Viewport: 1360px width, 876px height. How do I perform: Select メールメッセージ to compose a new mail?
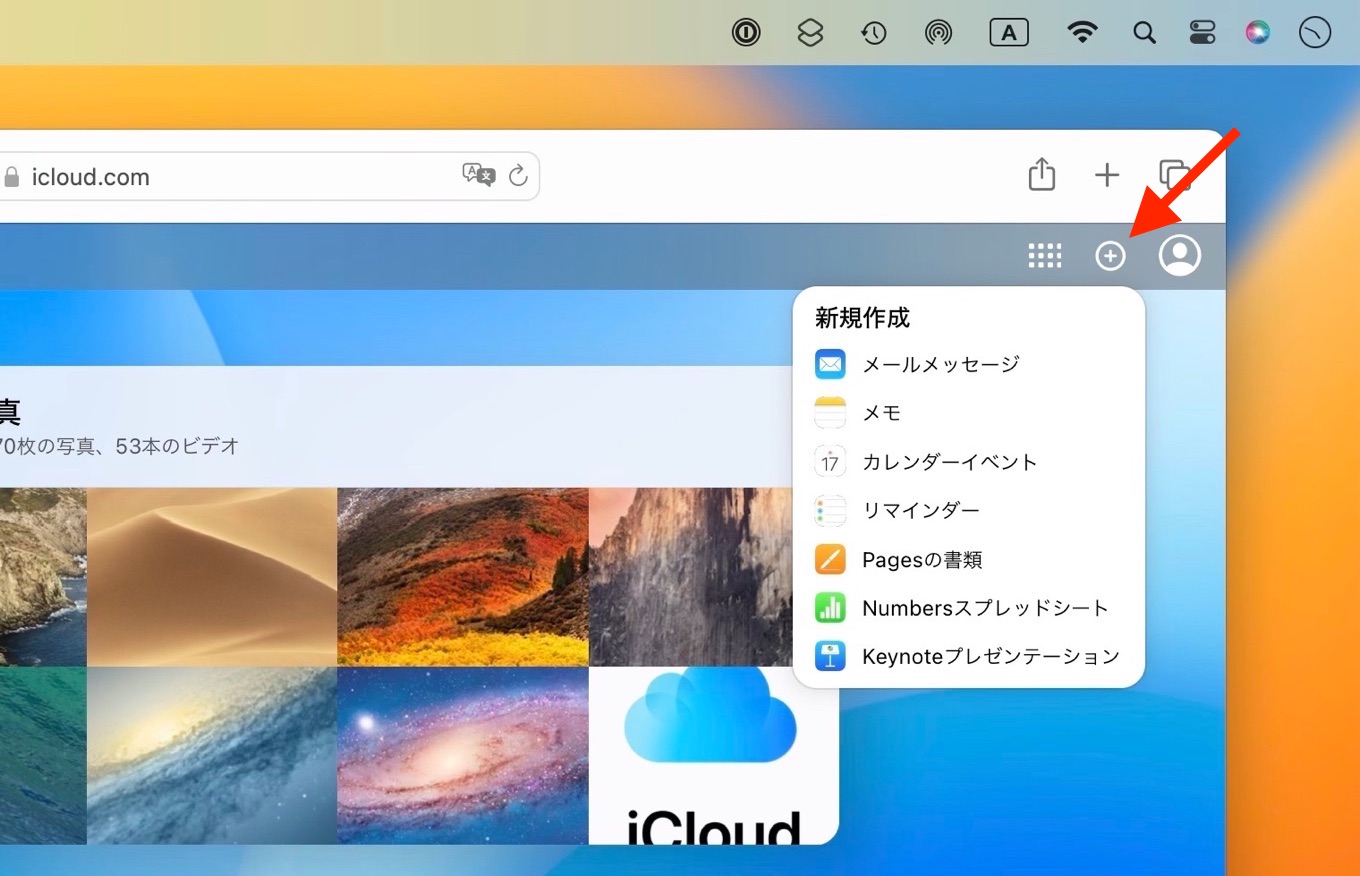click(940, 364)
